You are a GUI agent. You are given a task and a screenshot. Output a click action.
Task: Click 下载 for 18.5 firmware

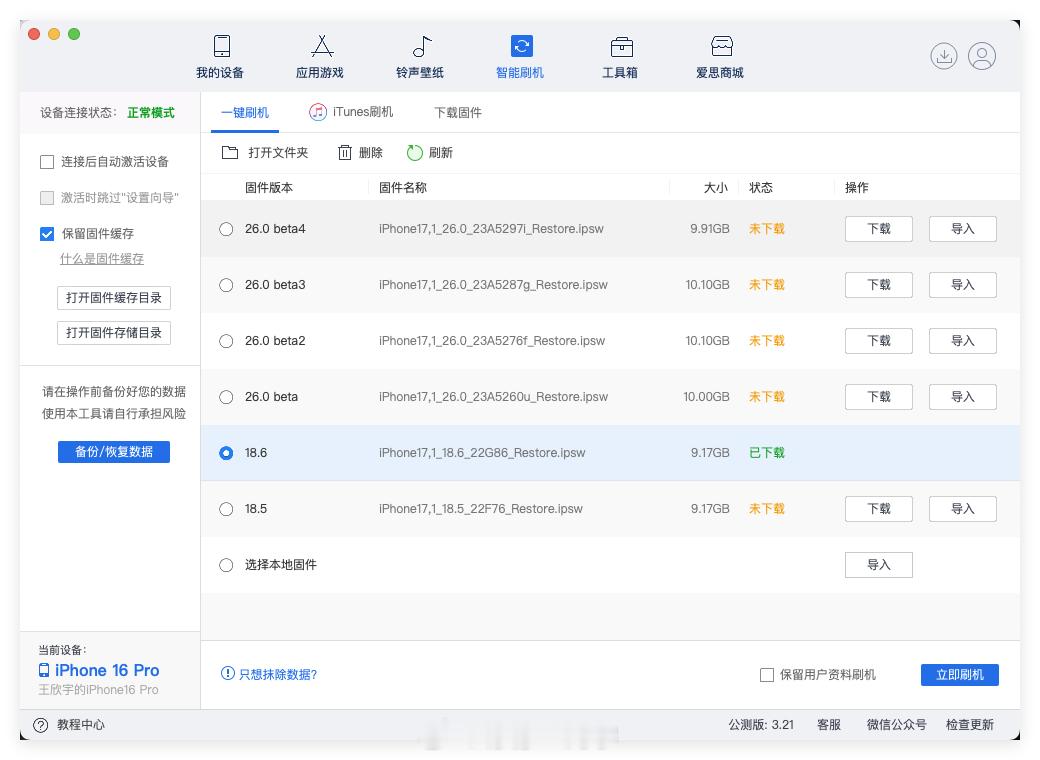pyautogui.click(x=879, y=509)
